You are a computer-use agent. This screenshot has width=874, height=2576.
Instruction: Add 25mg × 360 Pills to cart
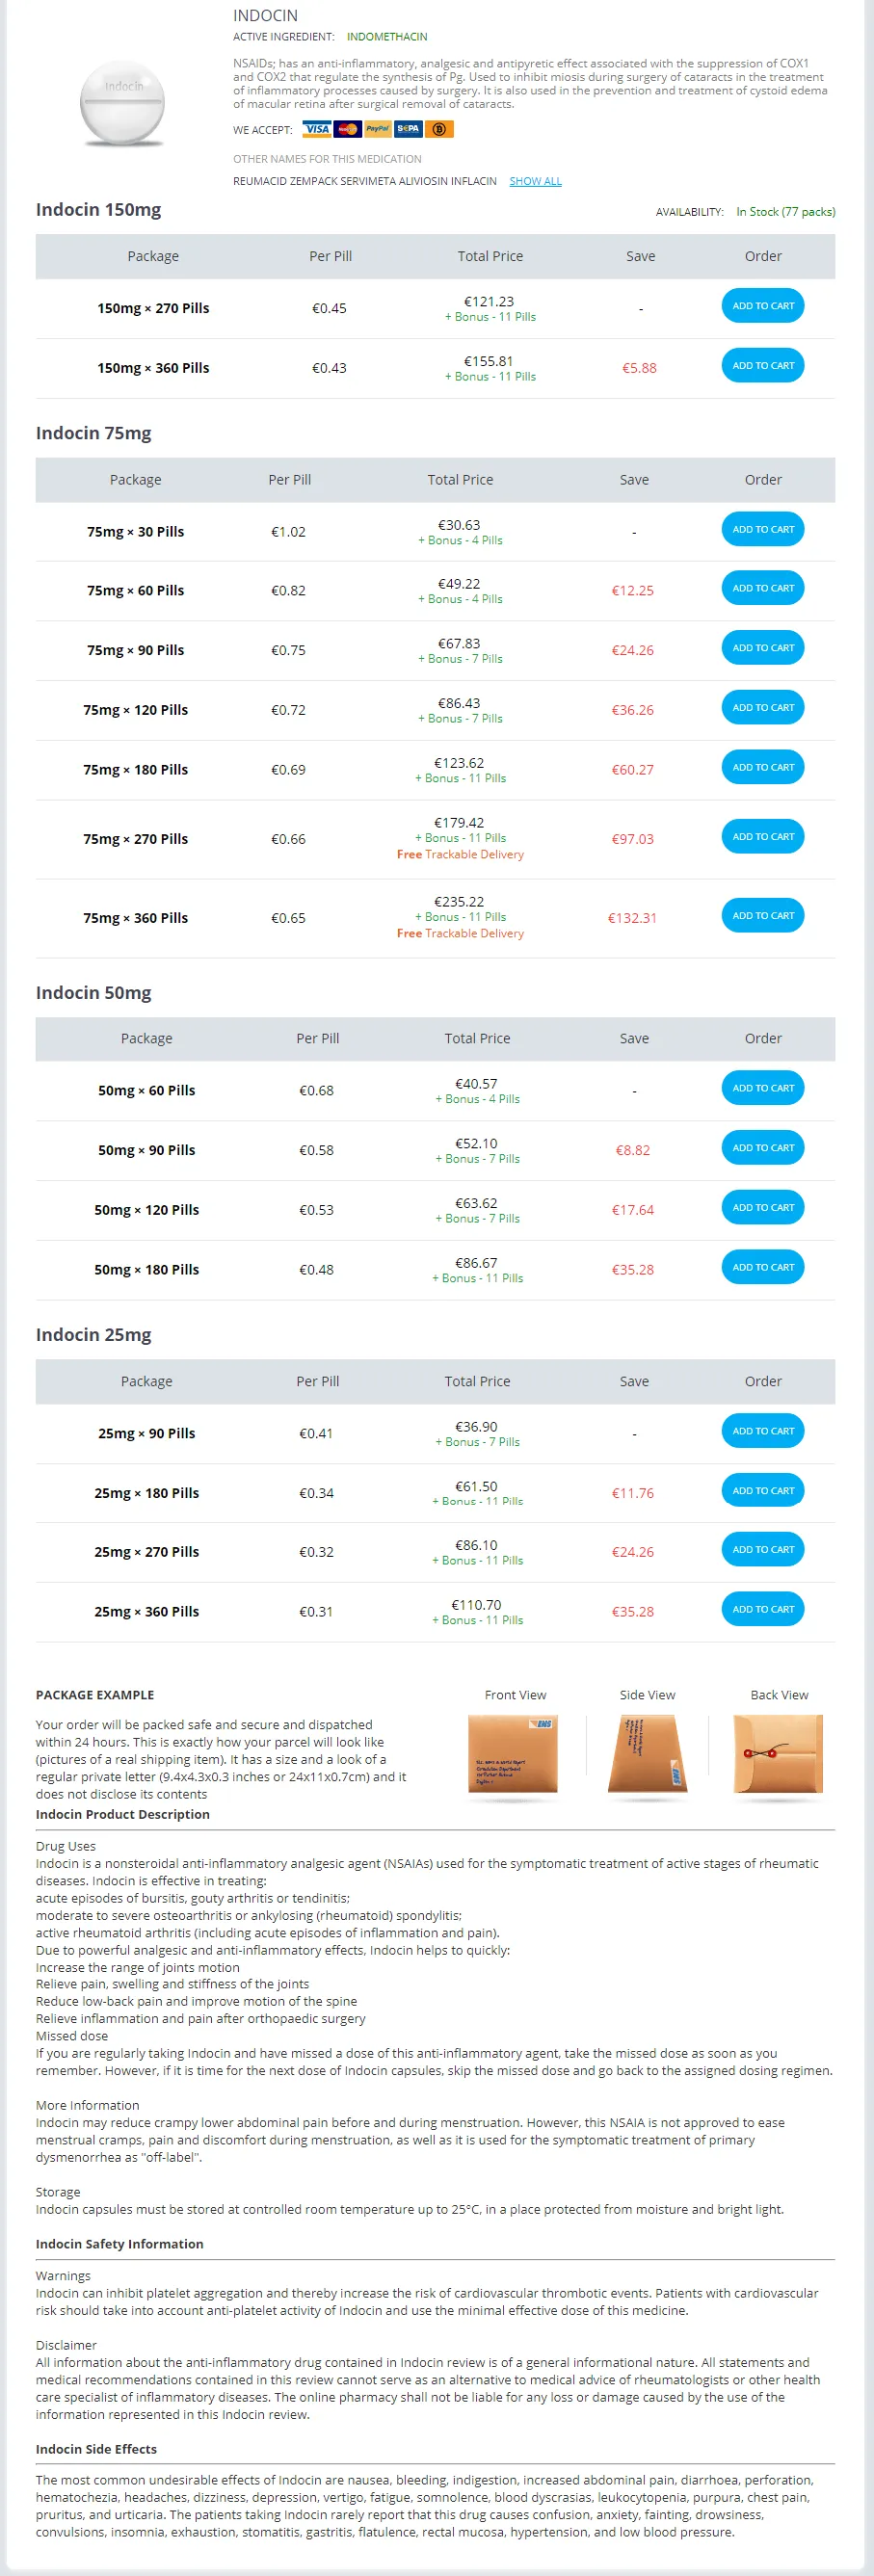point(762,1609)
